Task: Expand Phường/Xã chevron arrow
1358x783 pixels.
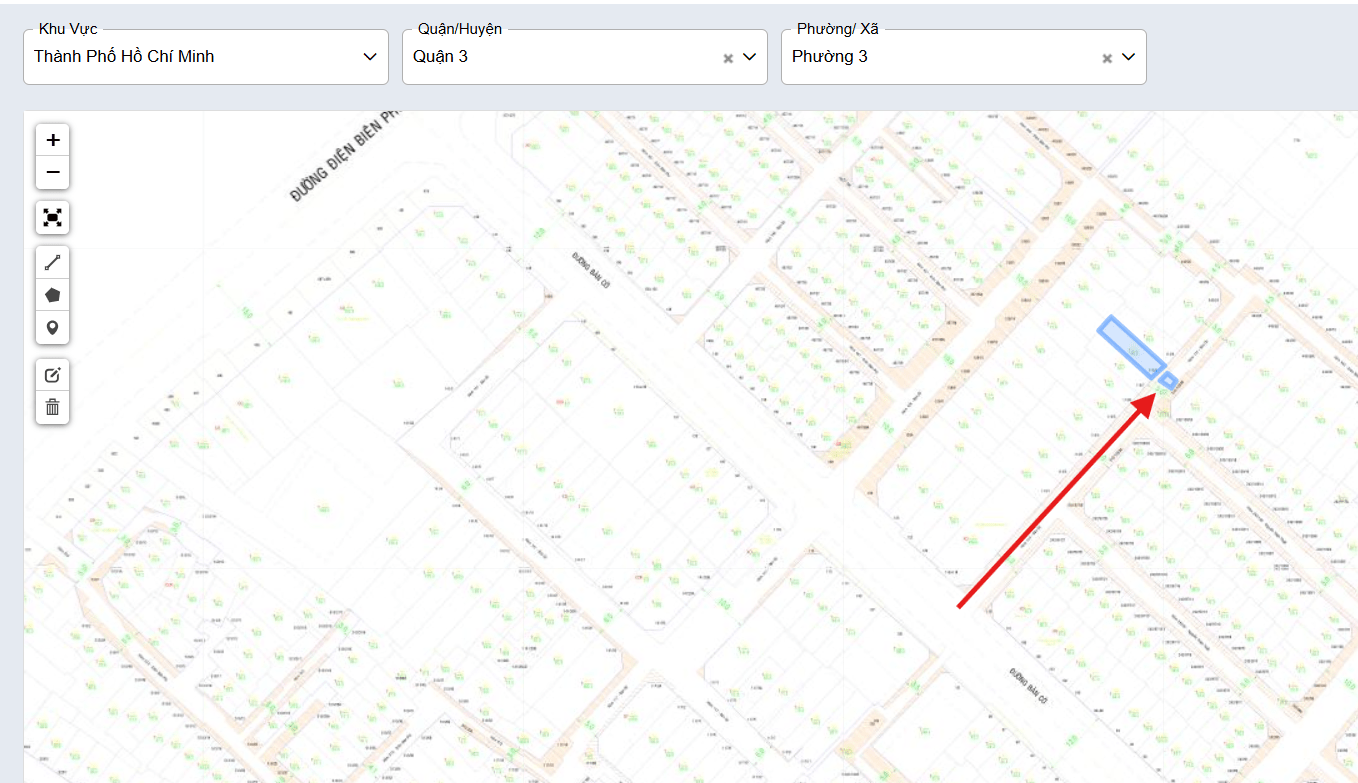Action: coord(1128,57)
